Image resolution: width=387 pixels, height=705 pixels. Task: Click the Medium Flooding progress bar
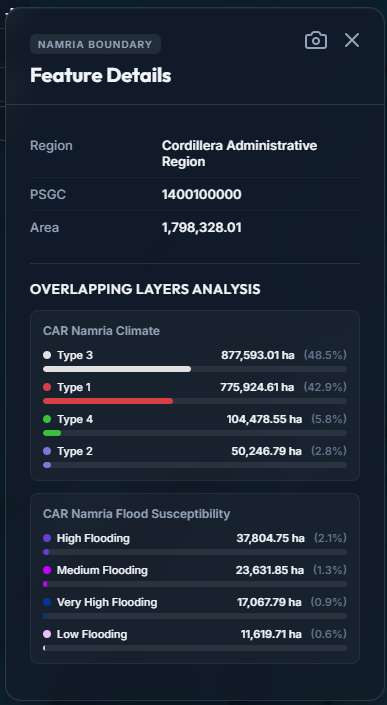point(195,584)
